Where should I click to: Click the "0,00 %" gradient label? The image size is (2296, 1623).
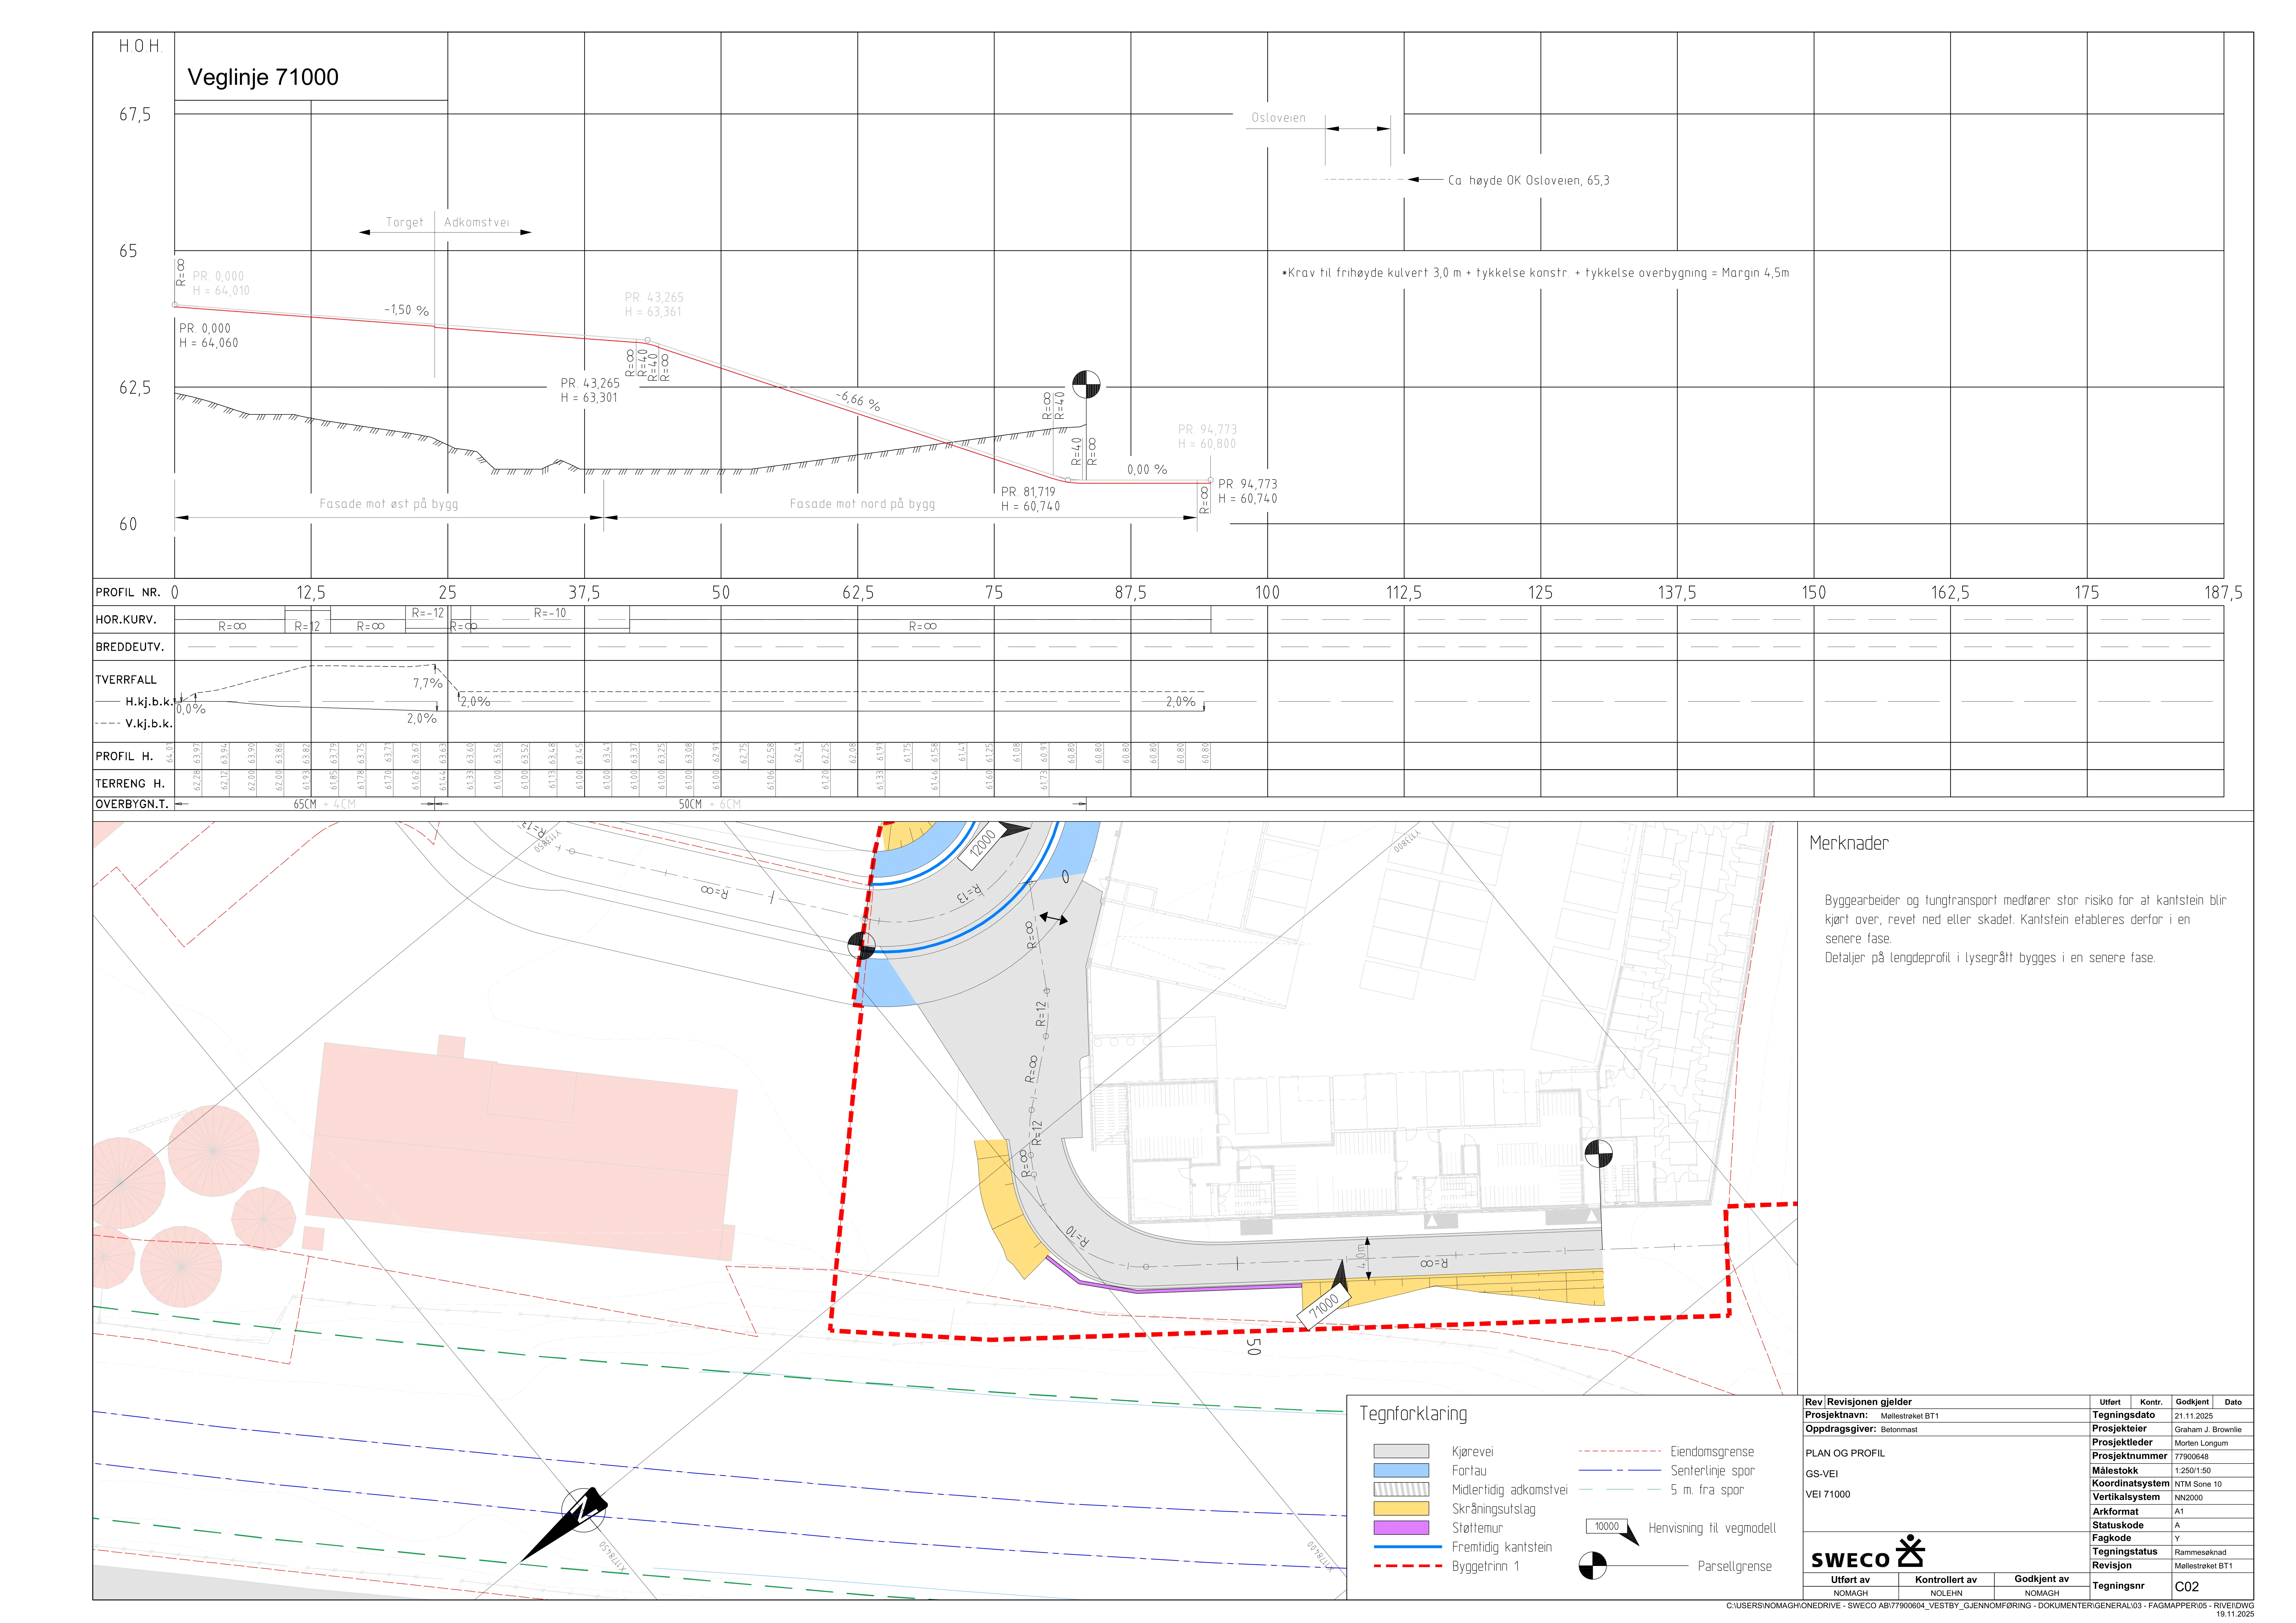click(x=1147, y=469)
